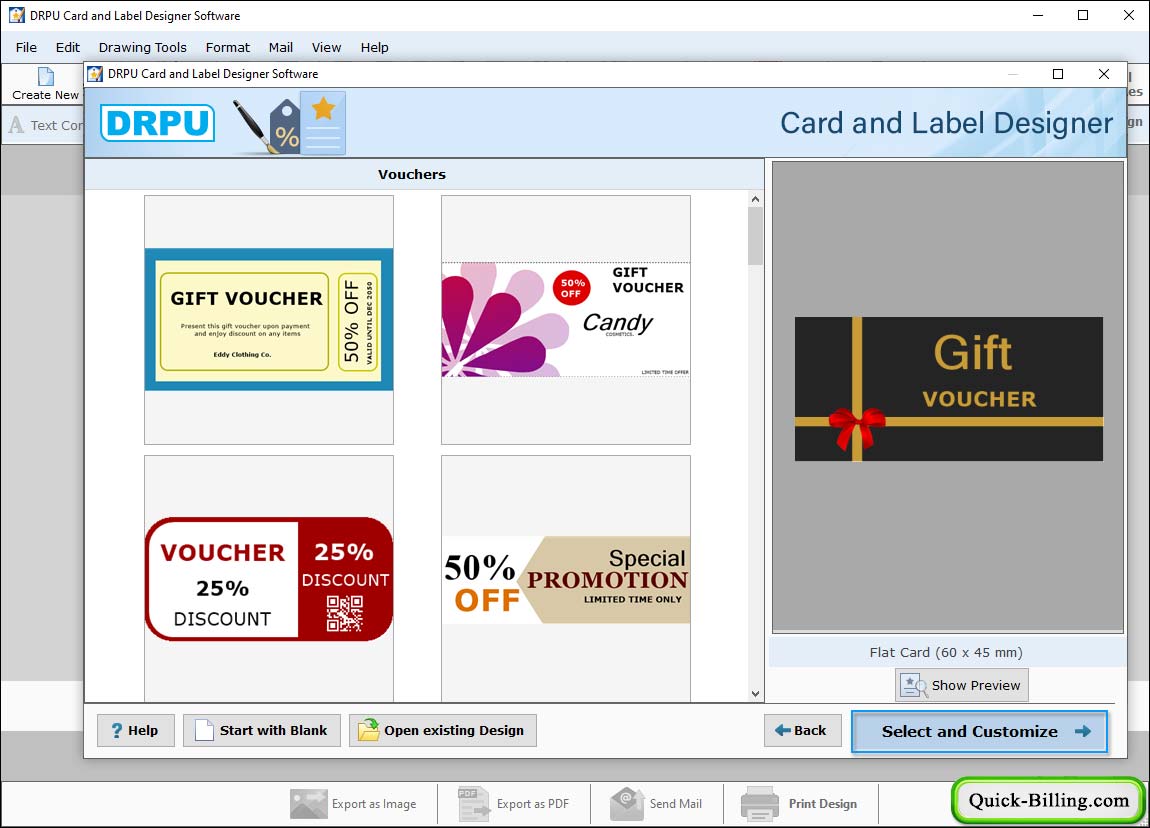Screen dimensions: 1150x828
Task: Click Select and Customize button
Action: point(979,731)
